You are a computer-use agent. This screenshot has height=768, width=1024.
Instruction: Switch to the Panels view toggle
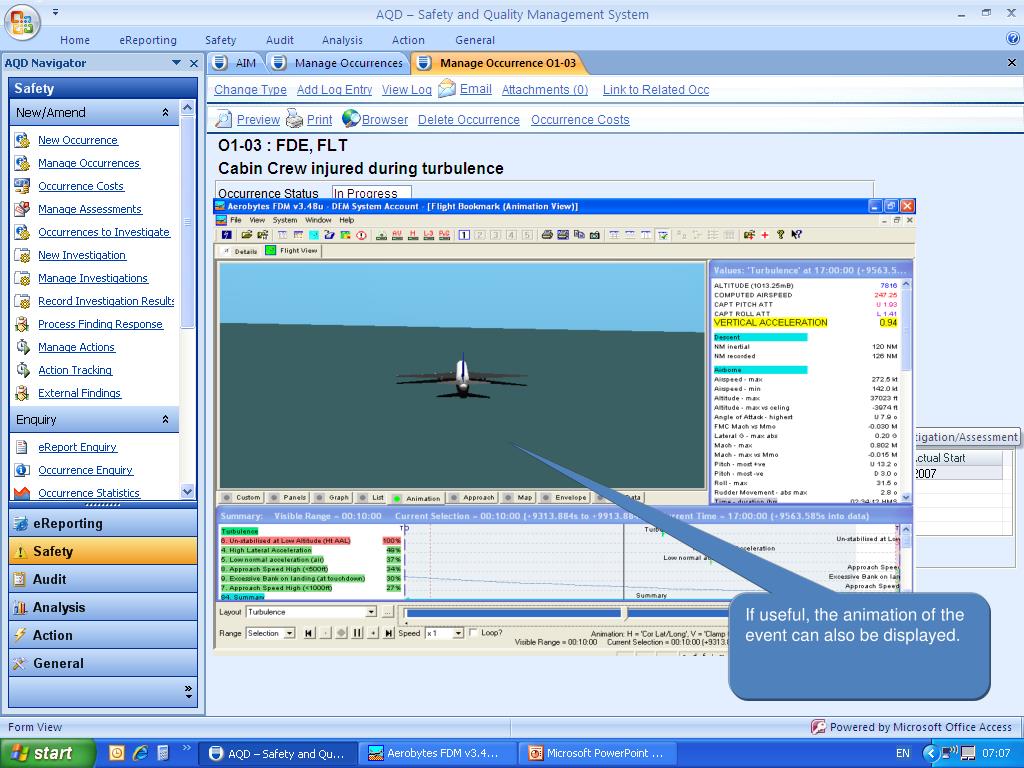(x=288, y=498)
